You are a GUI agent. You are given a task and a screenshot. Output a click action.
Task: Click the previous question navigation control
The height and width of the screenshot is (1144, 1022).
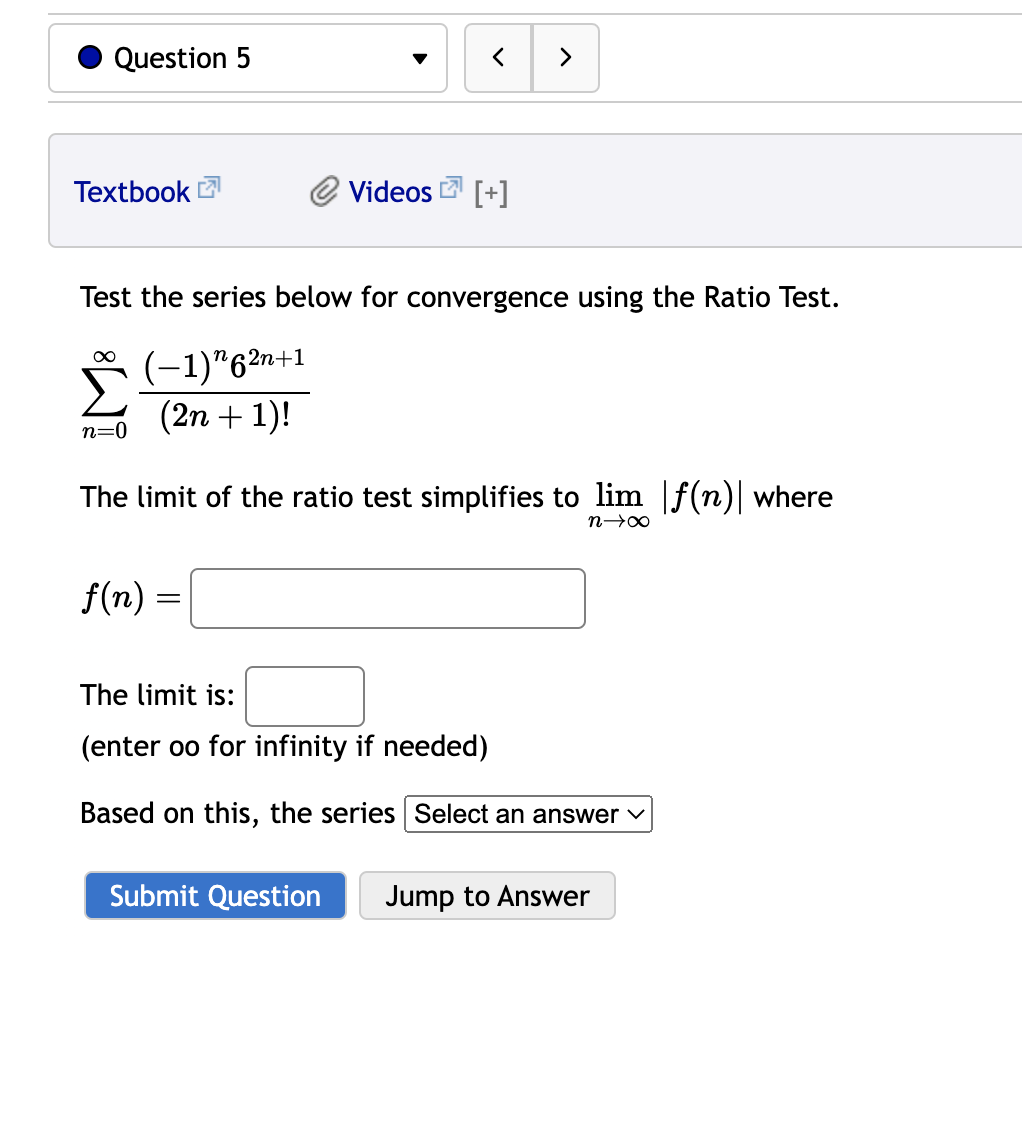(497, 58)
